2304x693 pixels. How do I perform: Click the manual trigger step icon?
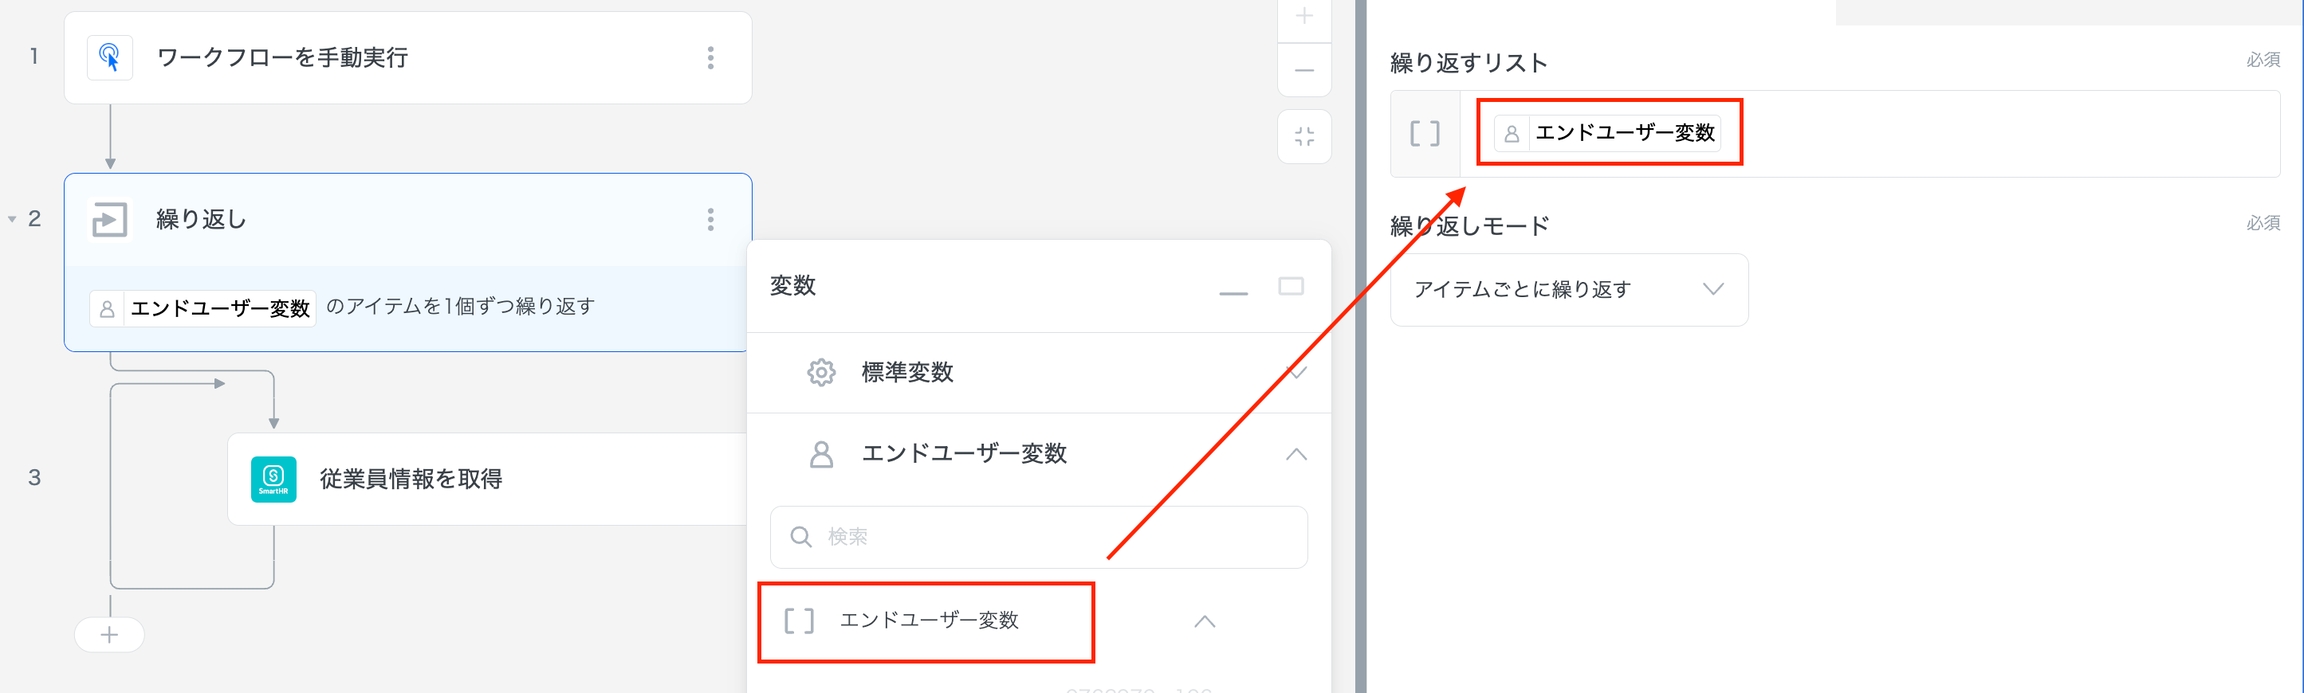[110, 58]
